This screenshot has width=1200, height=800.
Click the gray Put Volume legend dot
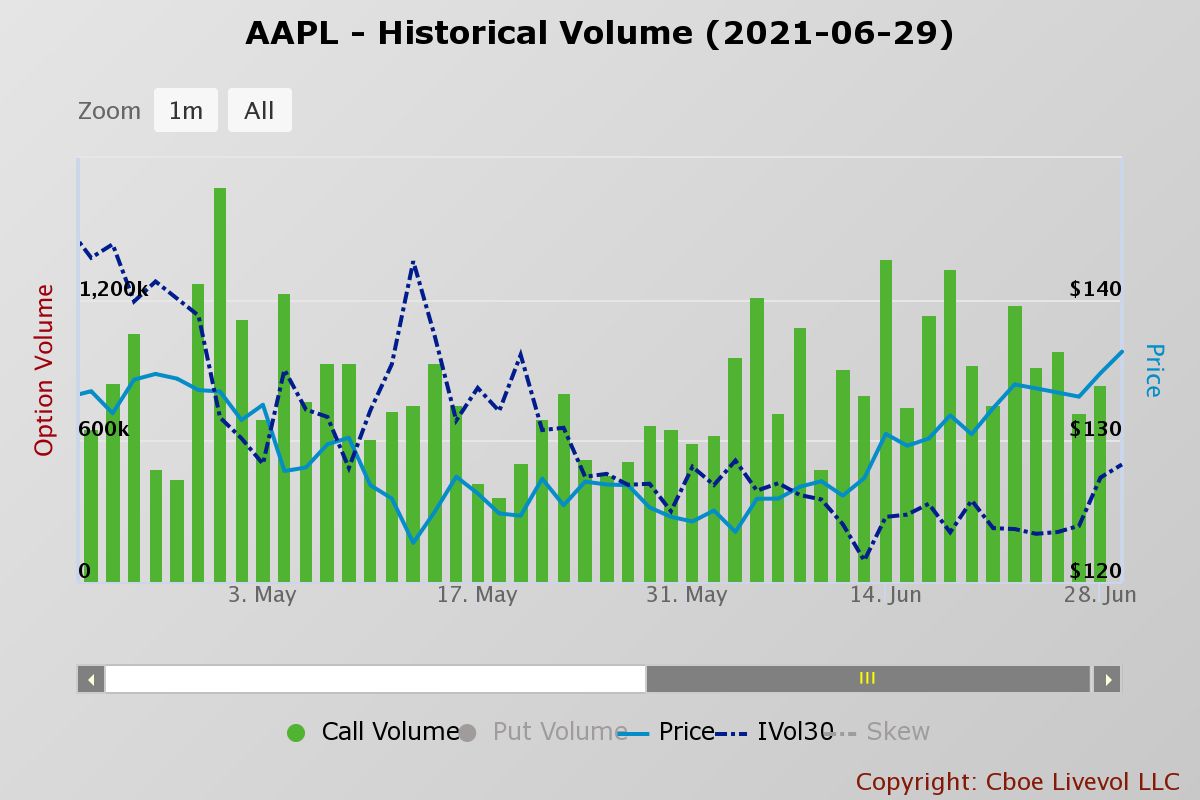coord(467,733)
